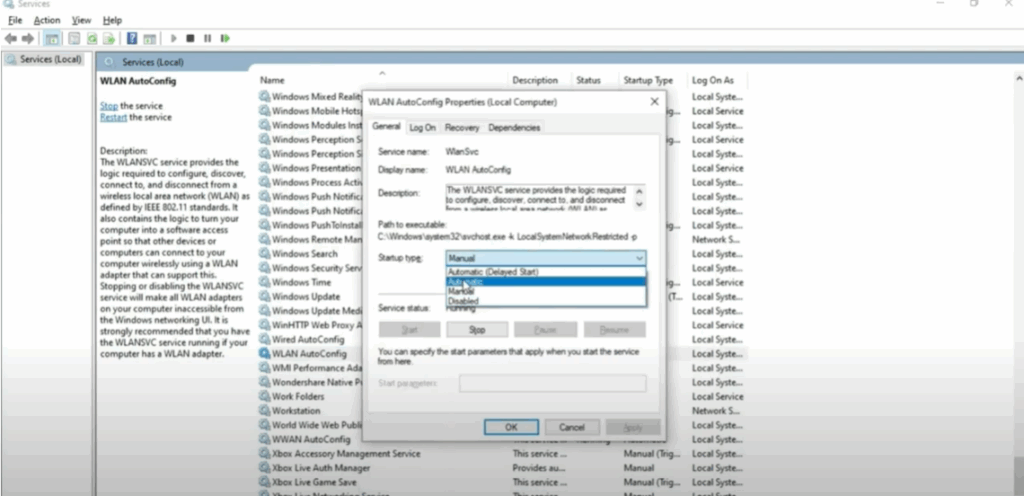Click the Restart Service green toolbar icon
Screen dimensions: 1024x496
[x=225, y=39]
